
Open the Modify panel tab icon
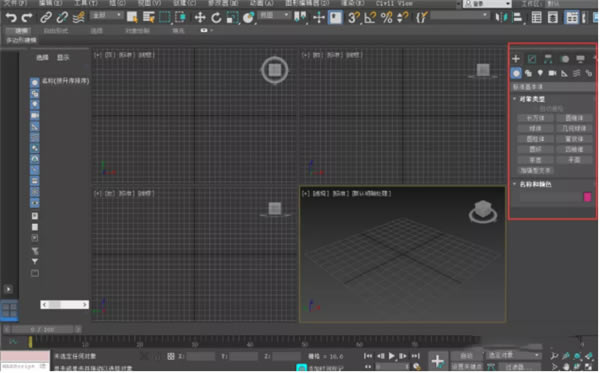click(x=532, y=59)
